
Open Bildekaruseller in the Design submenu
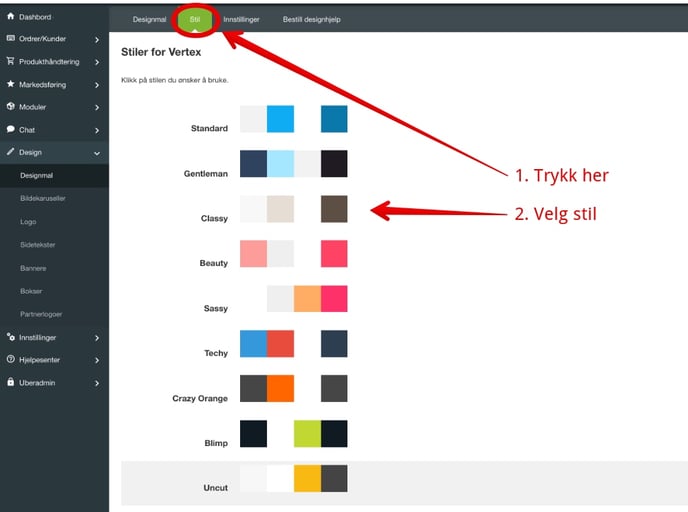[x=43, y=198]
